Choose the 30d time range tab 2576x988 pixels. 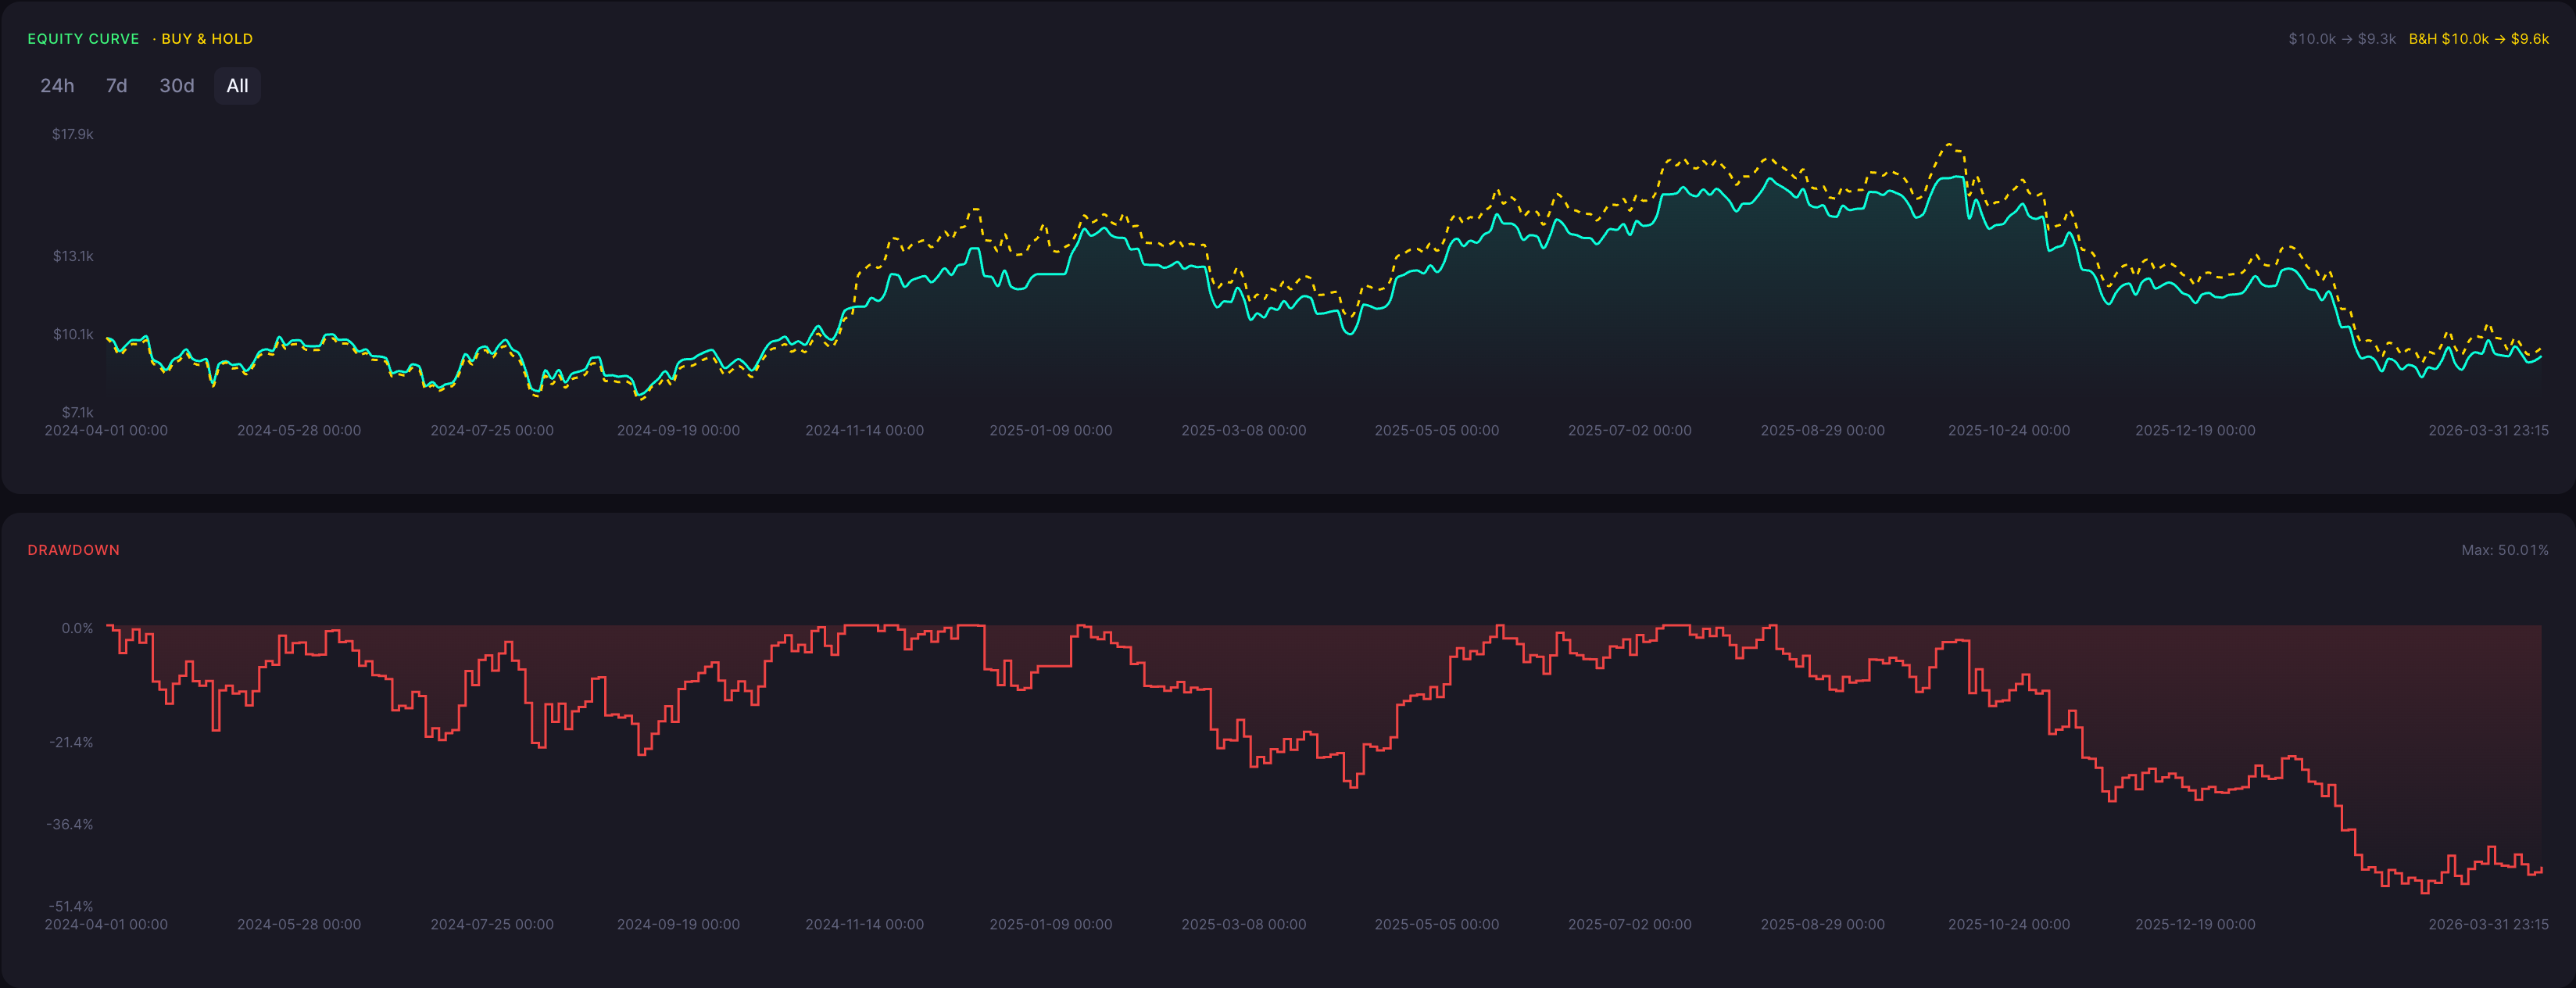tap(177, 86)
